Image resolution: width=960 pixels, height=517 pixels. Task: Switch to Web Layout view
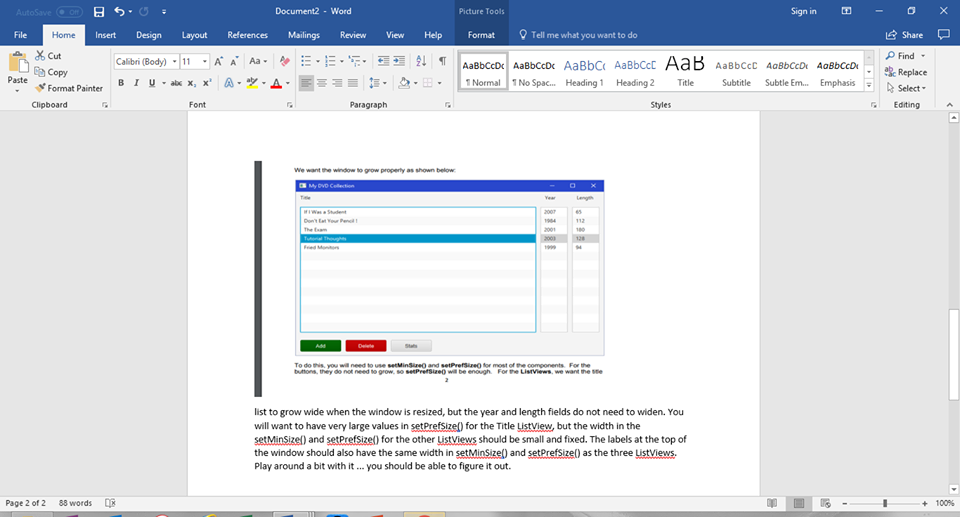click(825, 503)
